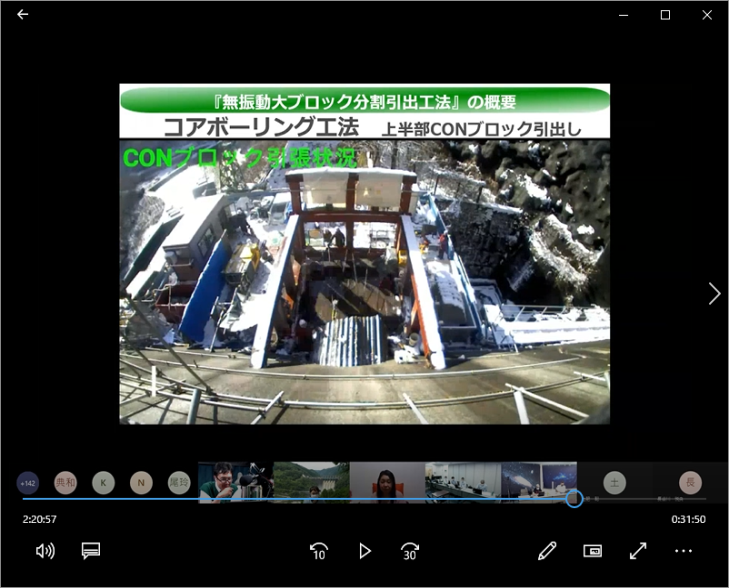729x588 pixels.
Task: Open the pencil edit tool
Action: (546, 551)
